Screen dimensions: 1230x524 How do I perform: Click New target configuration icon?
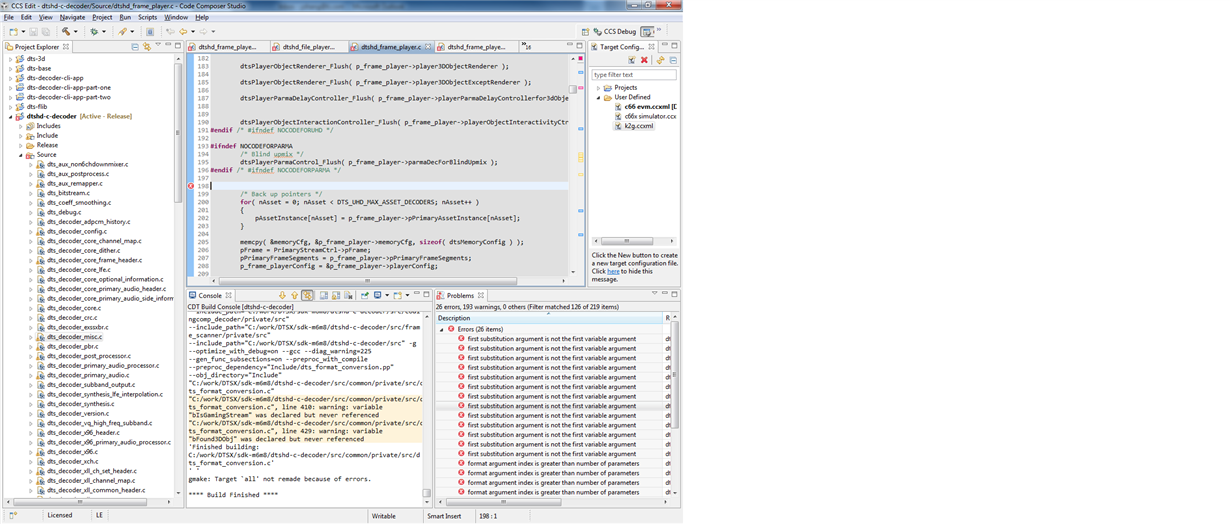[632, 60]
